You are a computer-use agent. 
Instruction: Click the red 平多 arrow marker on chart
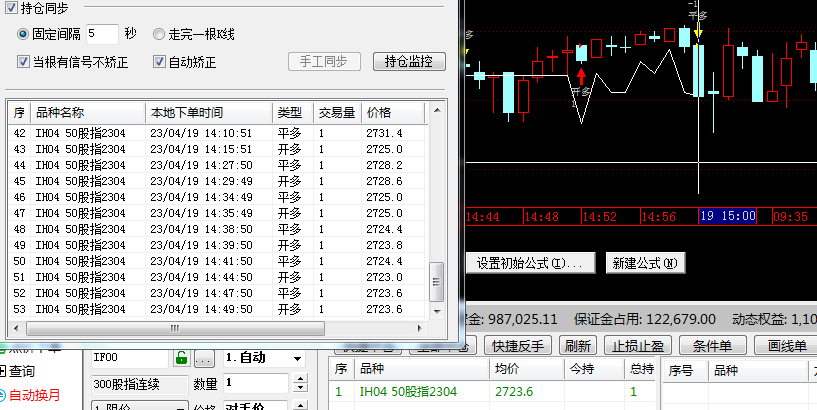coord(581,77)
